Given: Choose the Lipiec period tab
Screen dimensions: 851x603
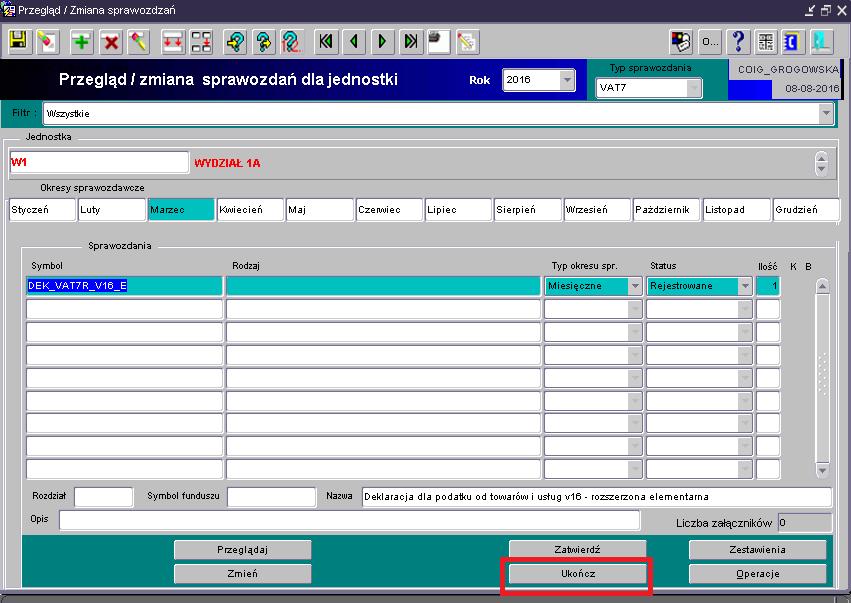Looking at the screenshot, I should pos(458,210).
